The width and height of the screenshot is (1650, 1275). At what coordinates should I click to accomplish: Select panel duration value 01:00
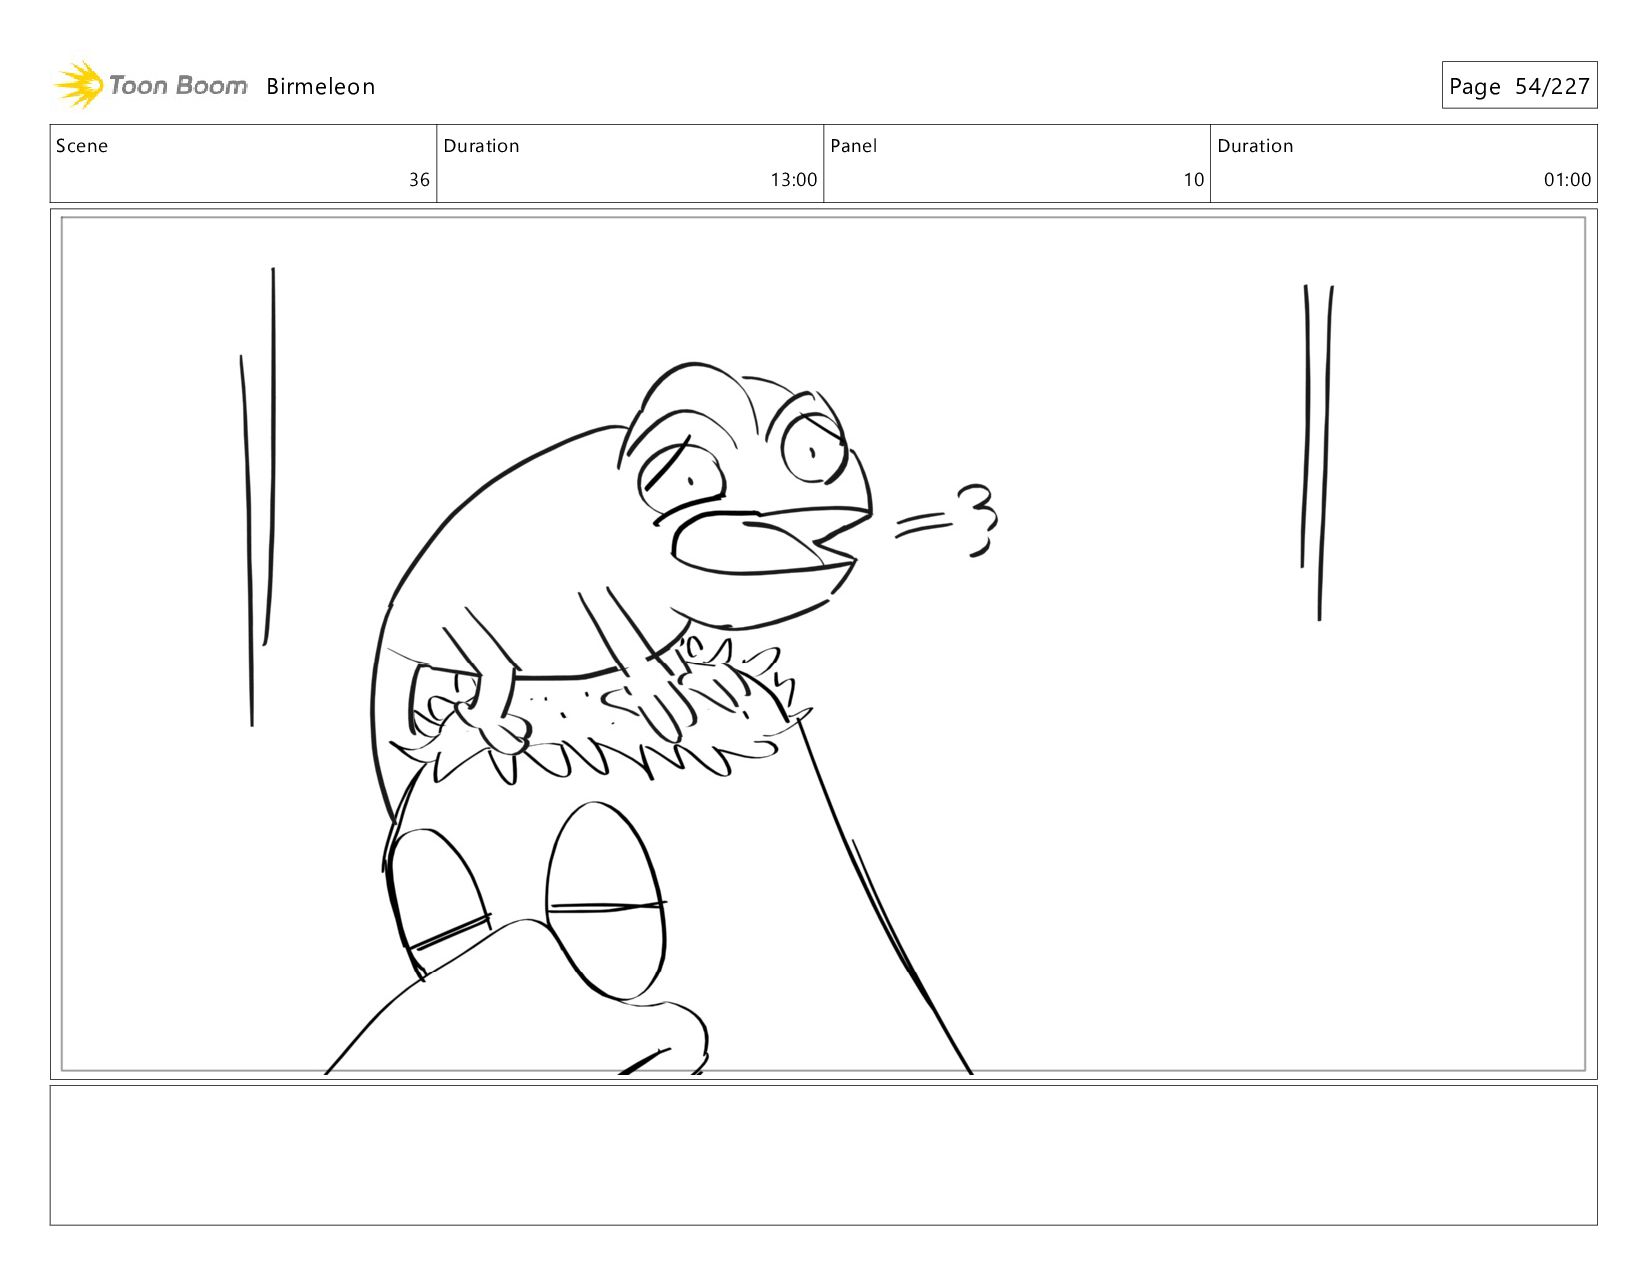pos(1567,180)
